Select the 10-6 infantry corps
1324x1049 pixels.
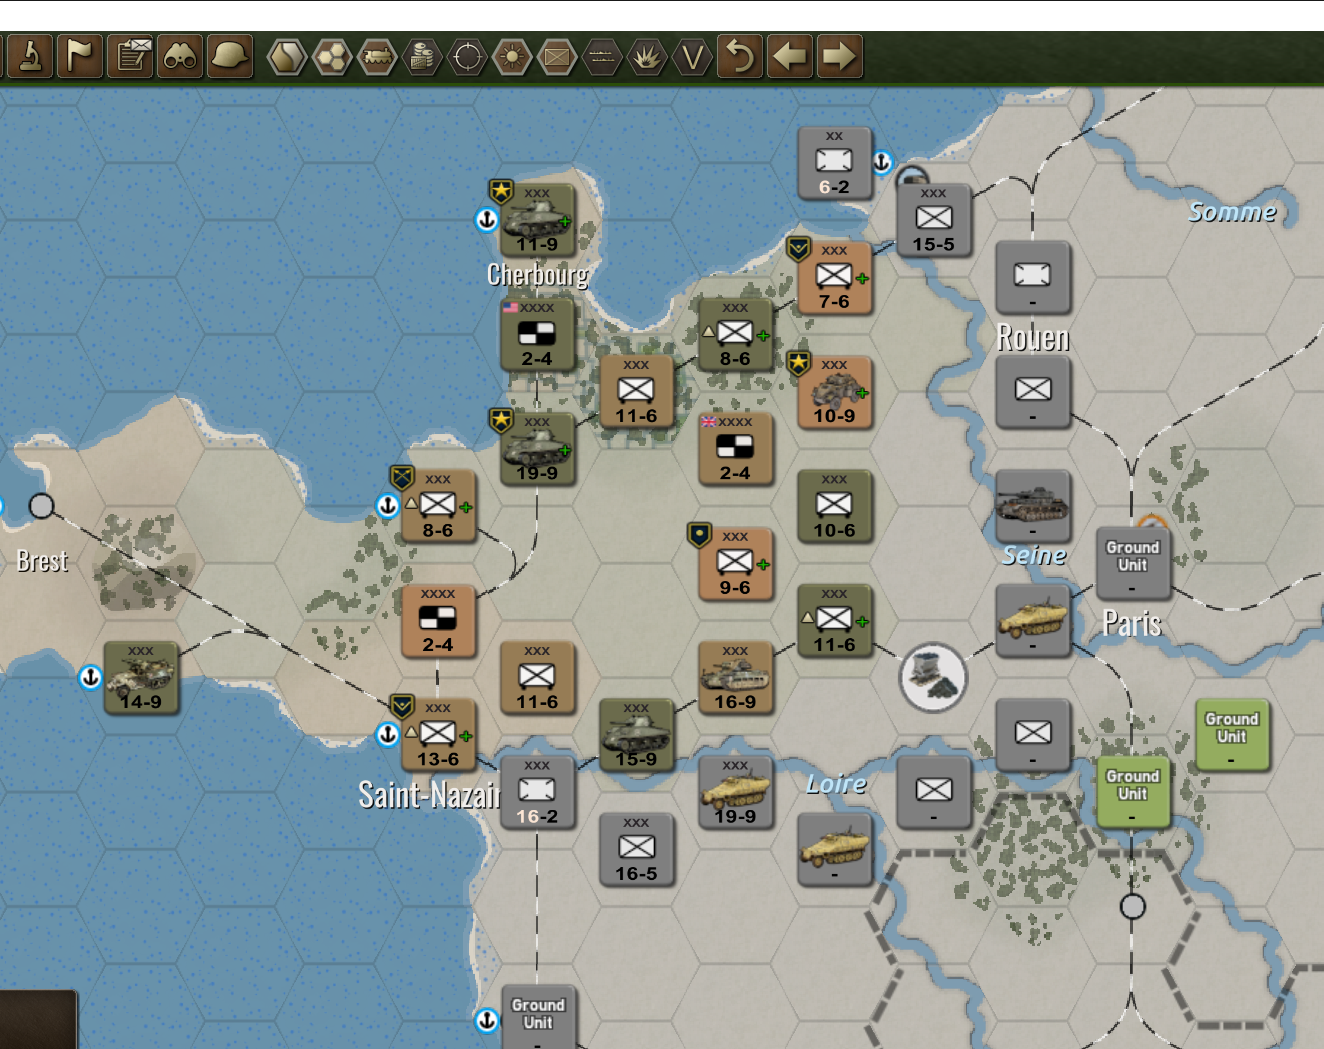[x=834, y=505]
